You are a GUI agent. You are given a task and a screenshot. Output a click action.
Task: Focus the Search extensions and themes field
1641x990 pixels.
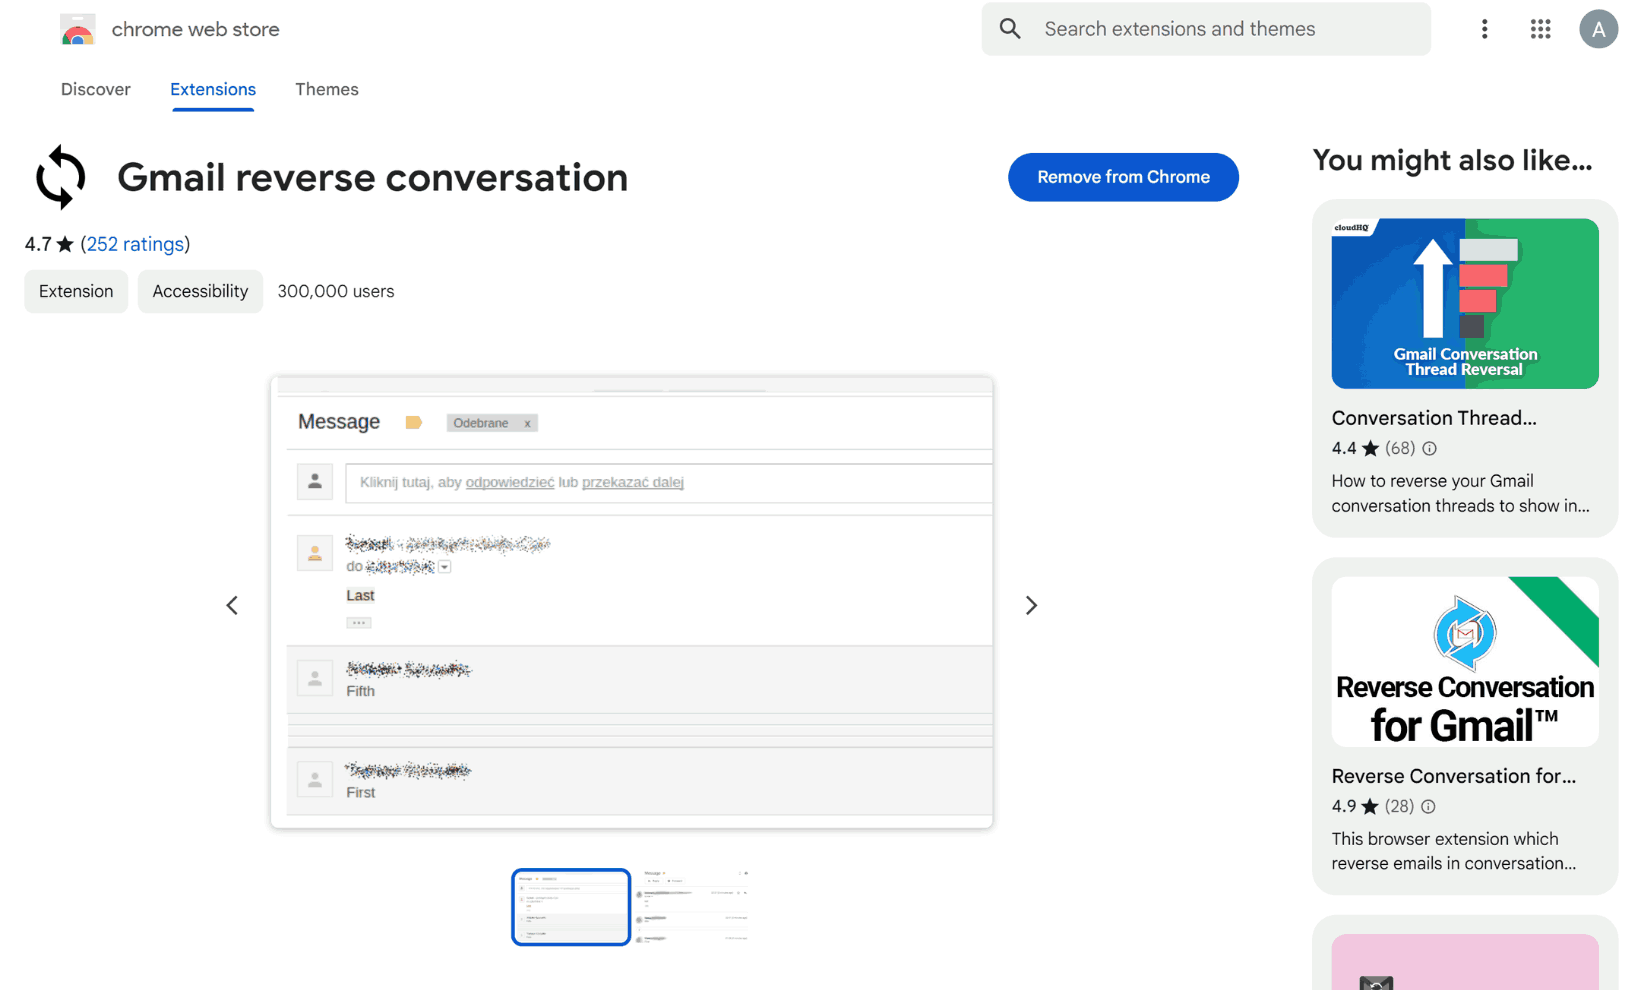1206,29
